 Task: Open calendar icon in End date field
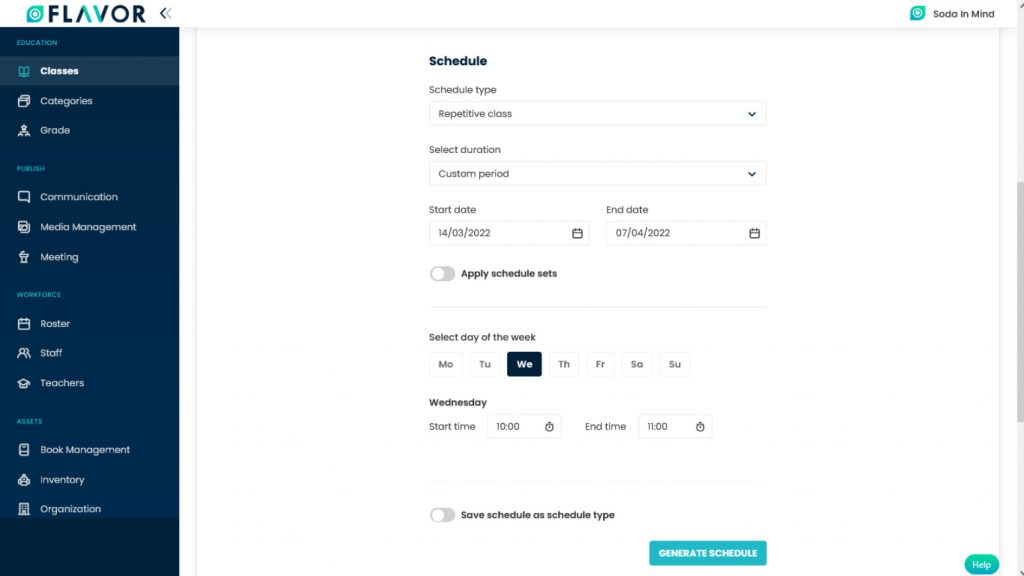click(x=754, y=233)
